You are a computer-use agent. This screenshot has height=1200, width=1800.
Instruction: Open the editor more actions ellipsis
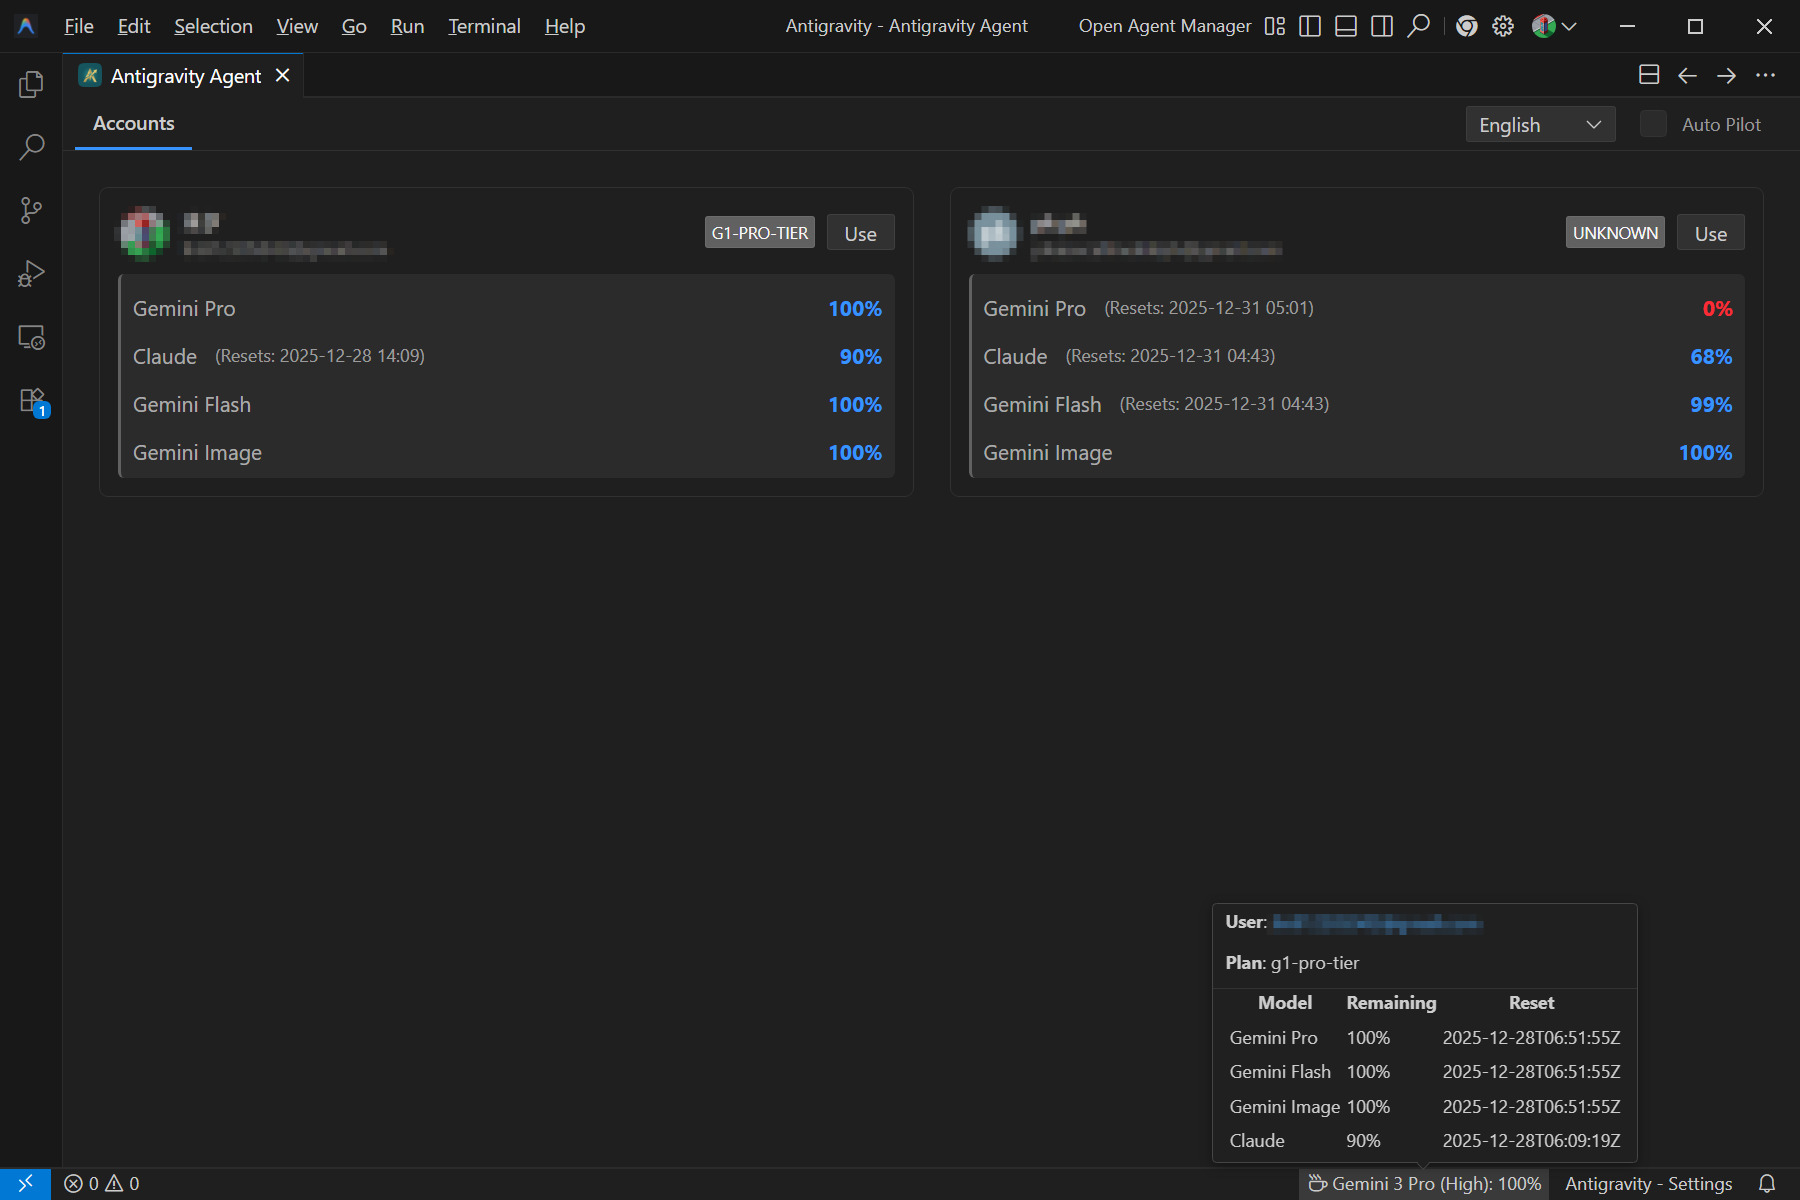coord(1765,75)
